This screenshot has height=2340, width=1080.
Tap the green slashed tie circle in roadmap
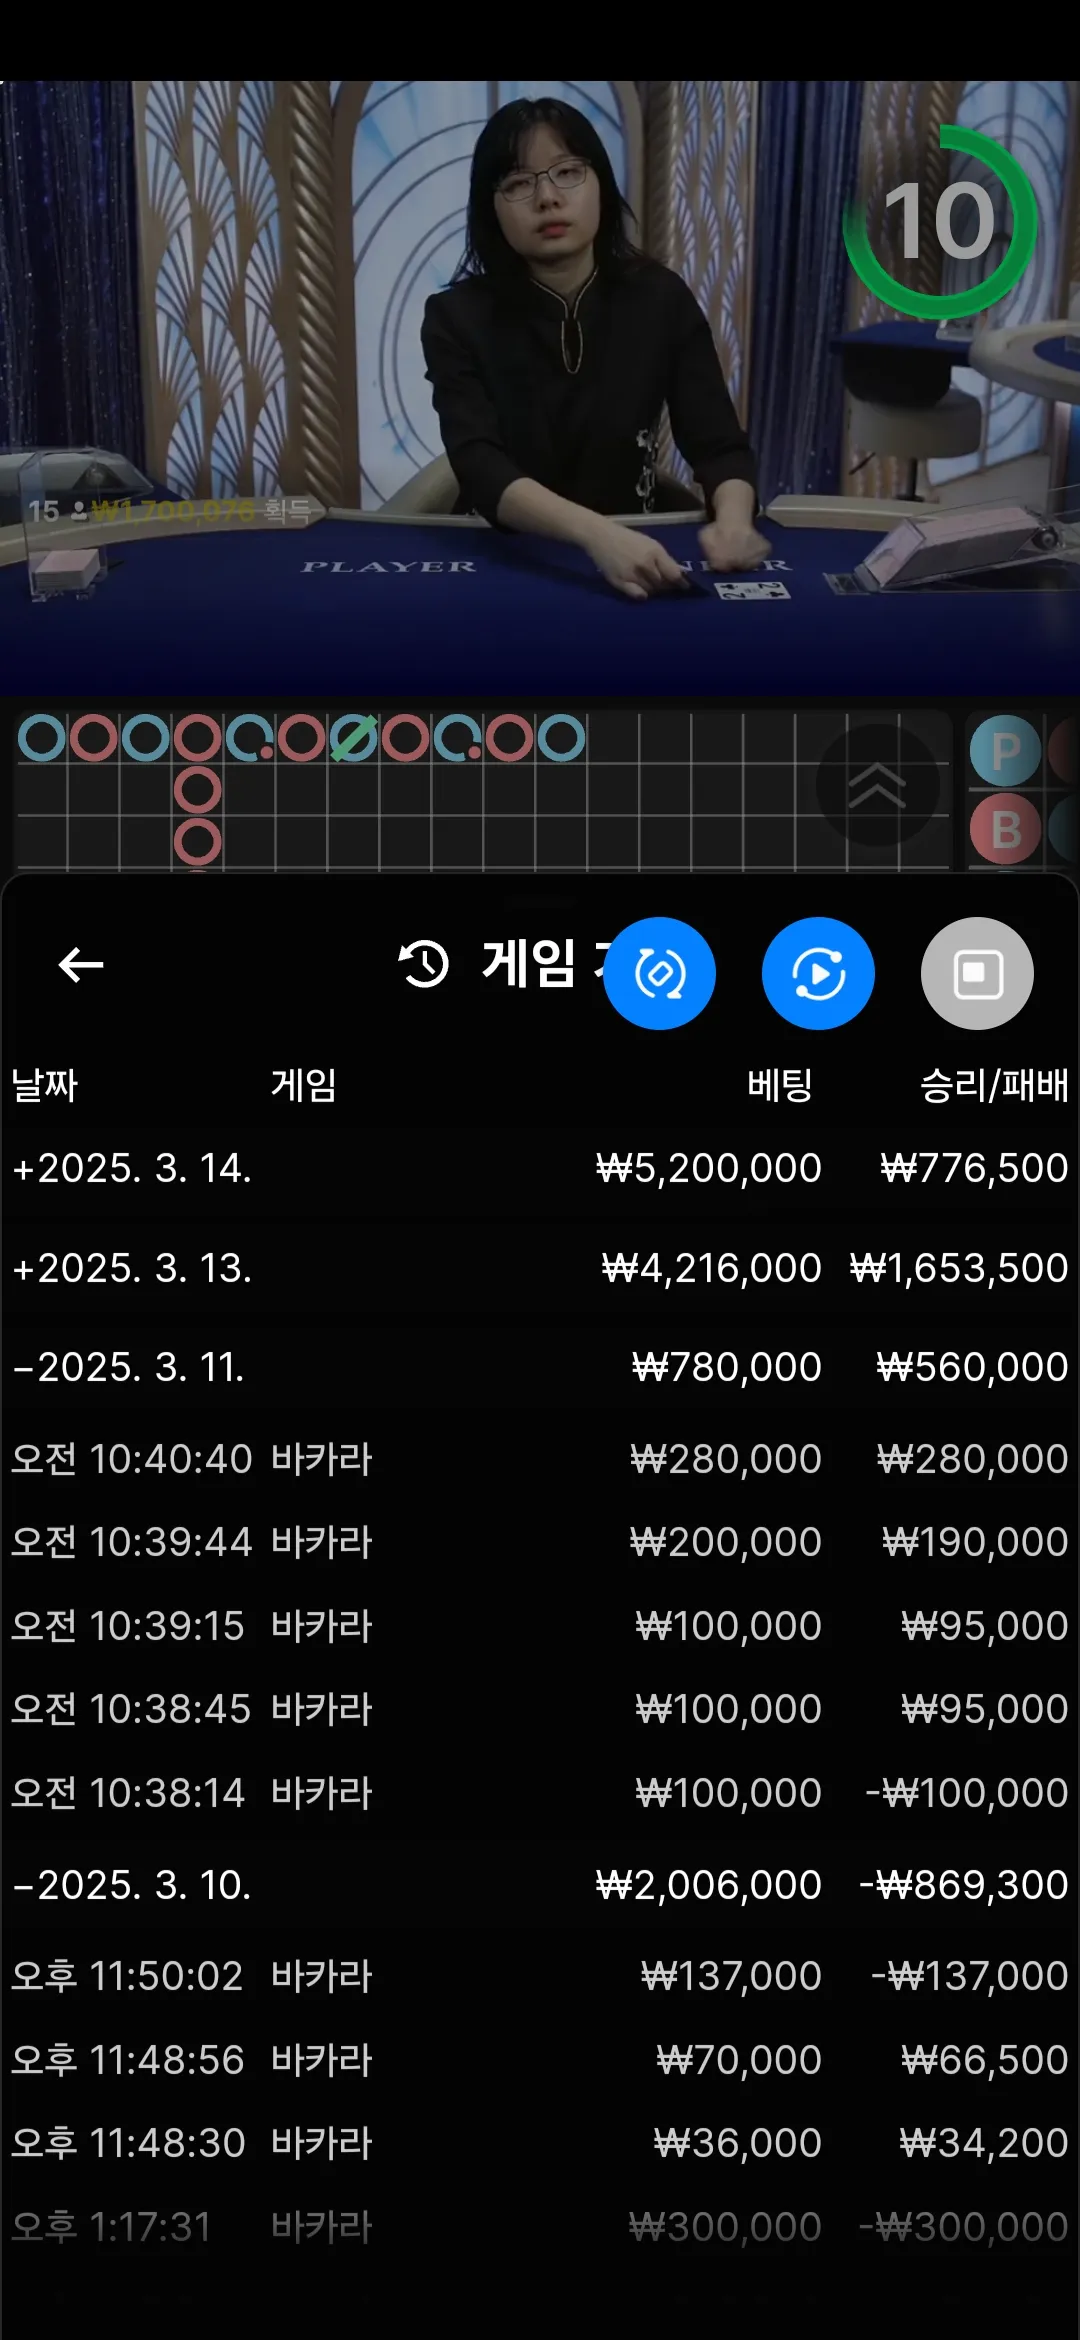click(x=353, y=739)
